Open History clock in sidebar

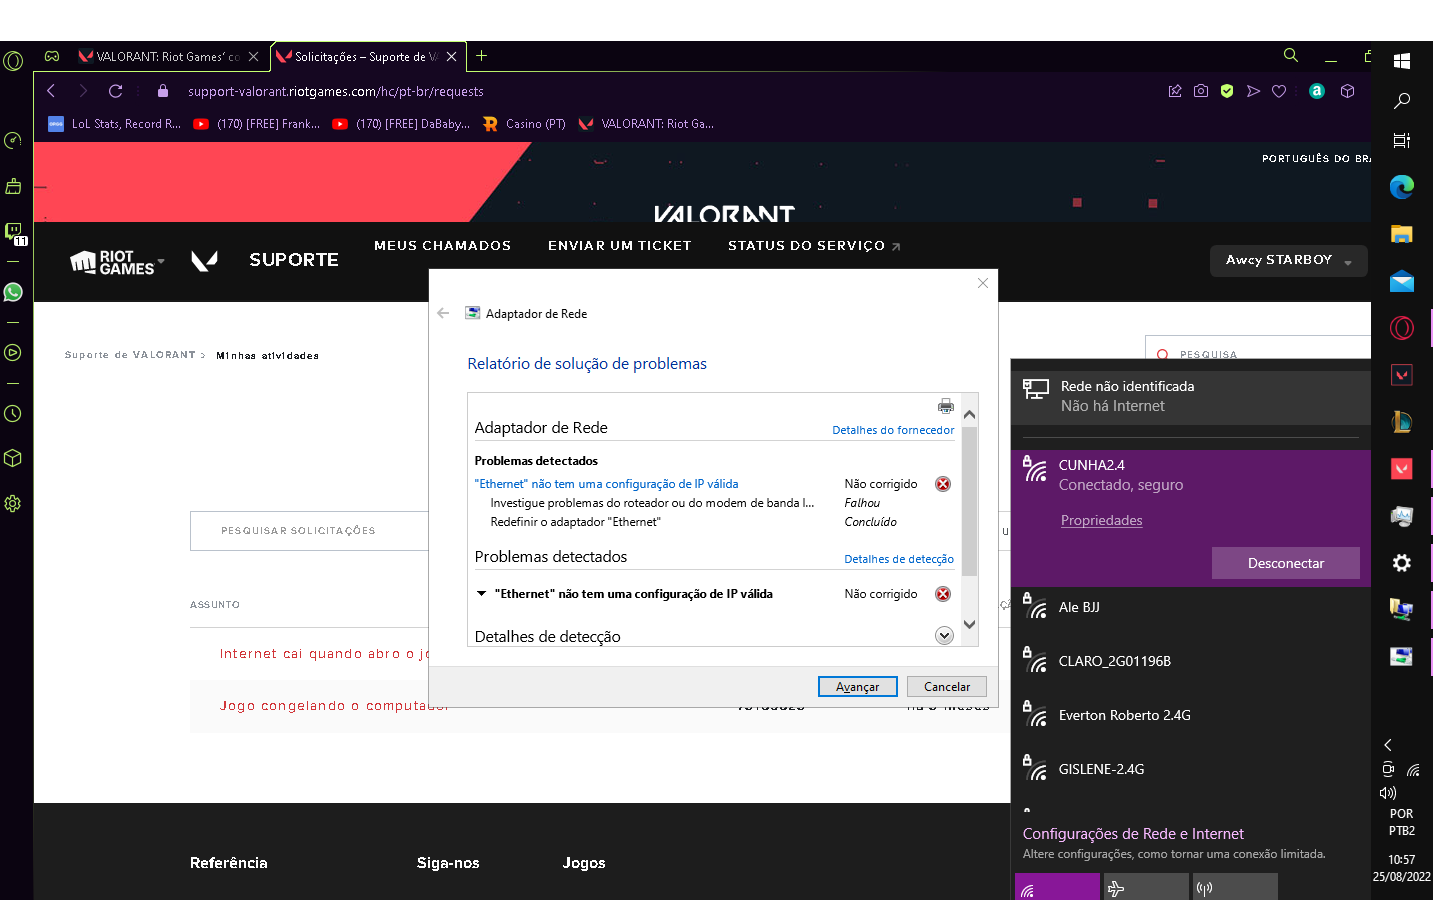click(13, 413)
